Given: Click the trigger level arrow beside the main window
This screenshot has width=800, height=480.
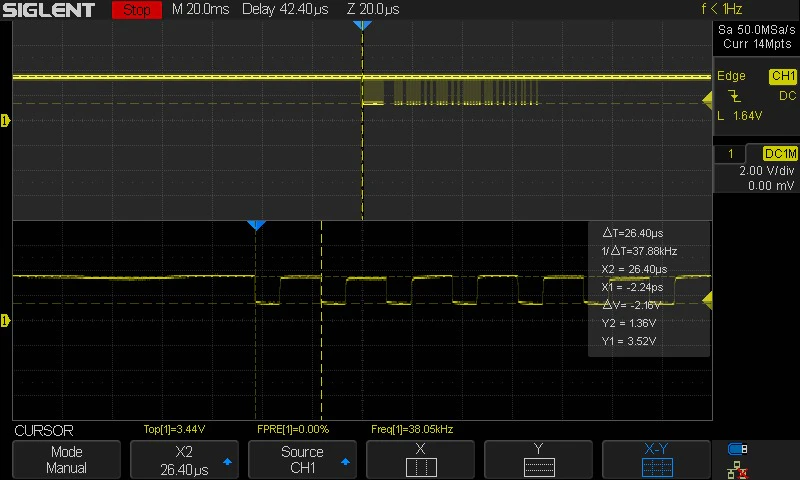Looking at the screenshot, I should (x=707, y=100).
